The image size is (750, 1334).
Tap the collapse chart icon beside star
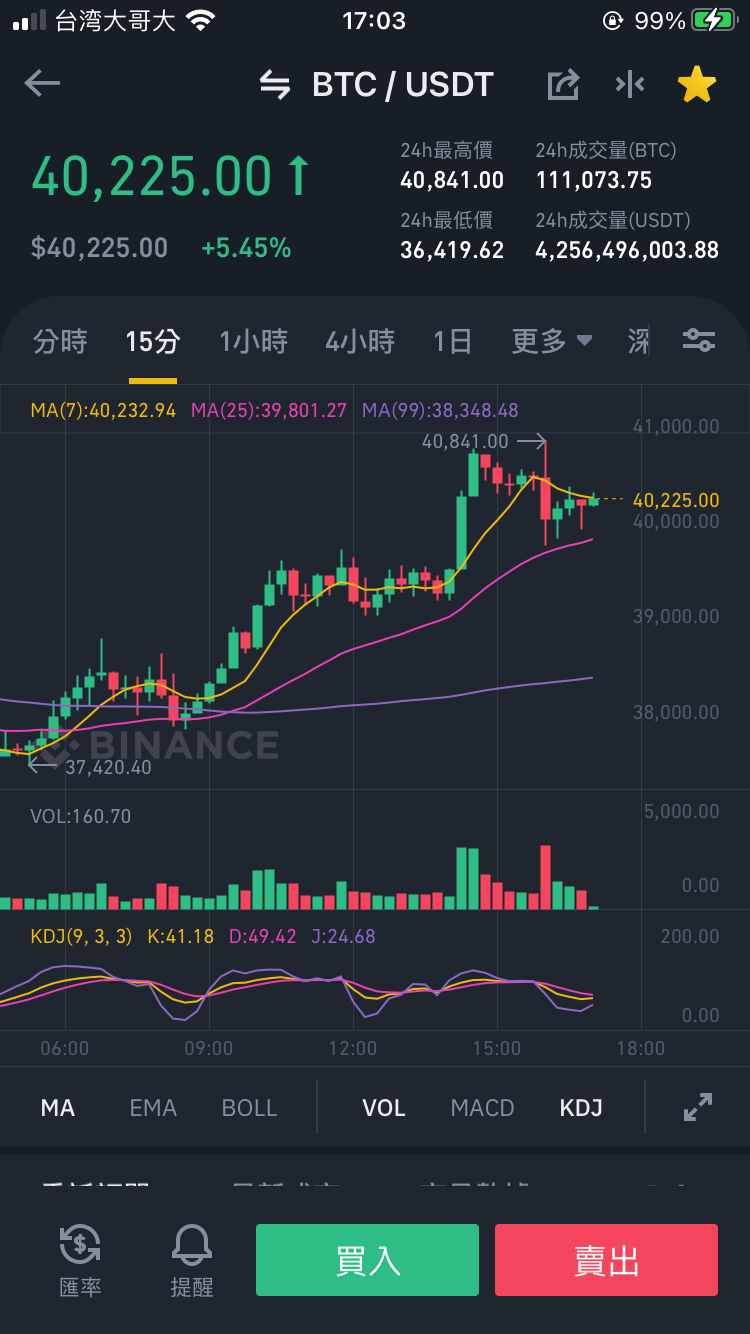pyautogui.click(x=630, y=85)
